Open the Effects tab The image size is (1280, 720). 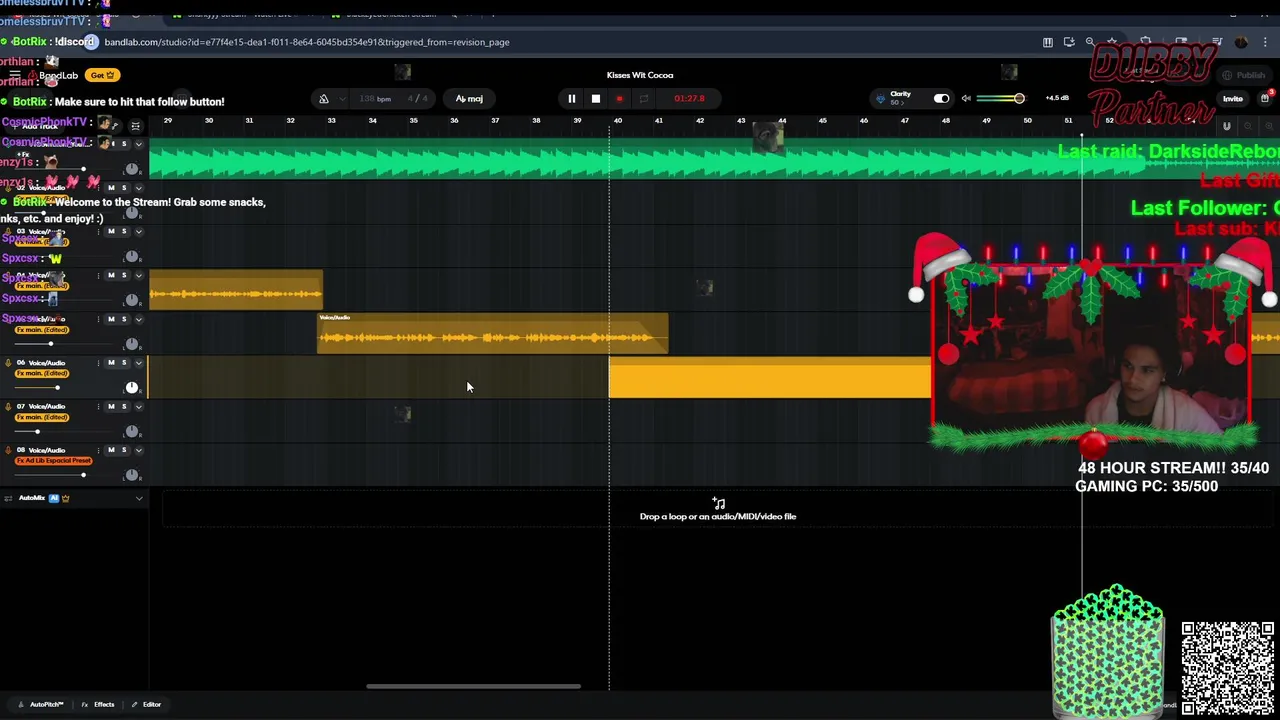(x=98, y=705)
